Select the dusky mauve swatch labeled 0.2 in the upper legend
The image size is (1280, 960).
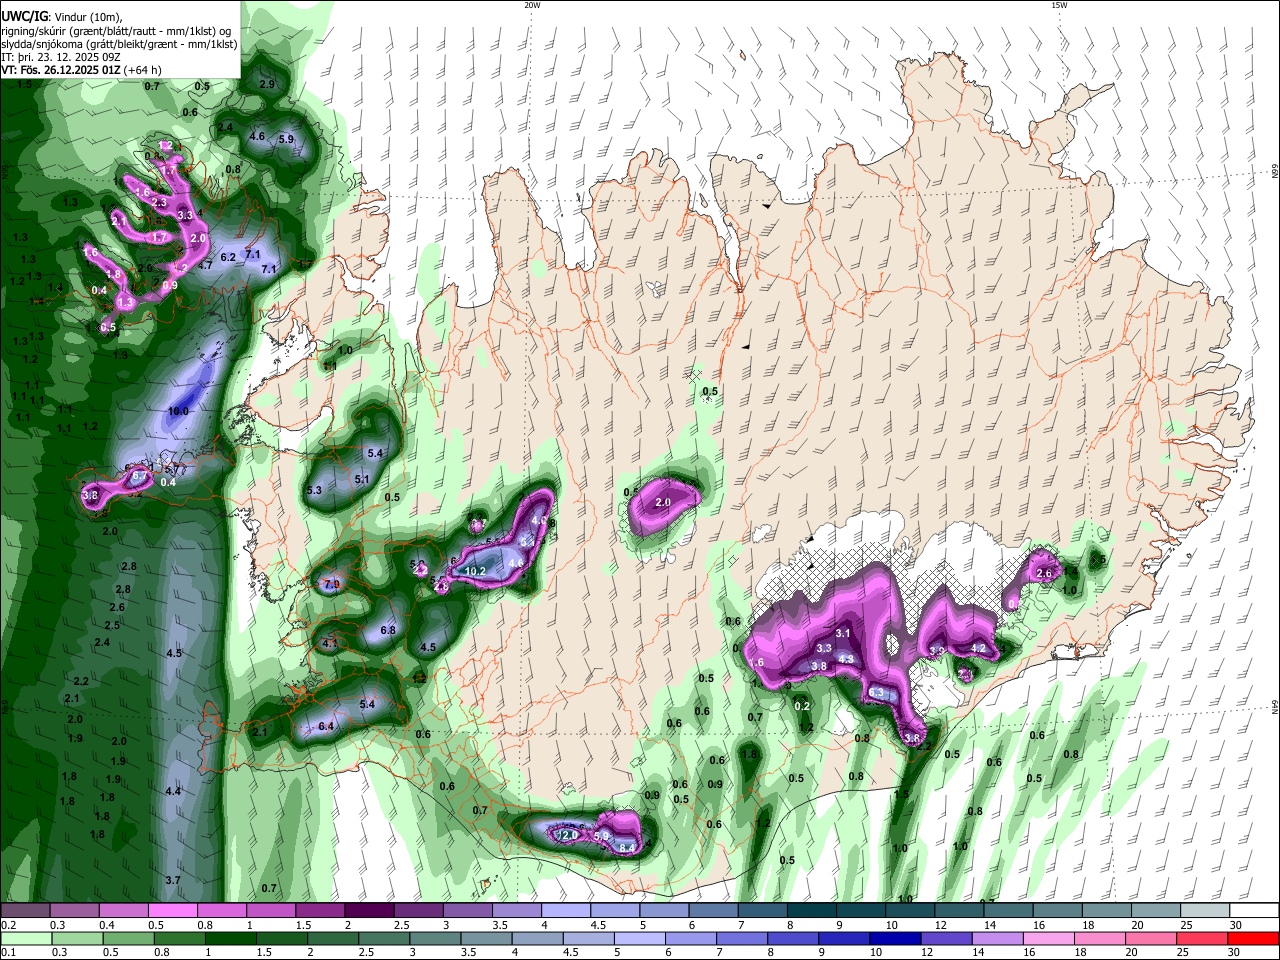(x=25, y=911)
